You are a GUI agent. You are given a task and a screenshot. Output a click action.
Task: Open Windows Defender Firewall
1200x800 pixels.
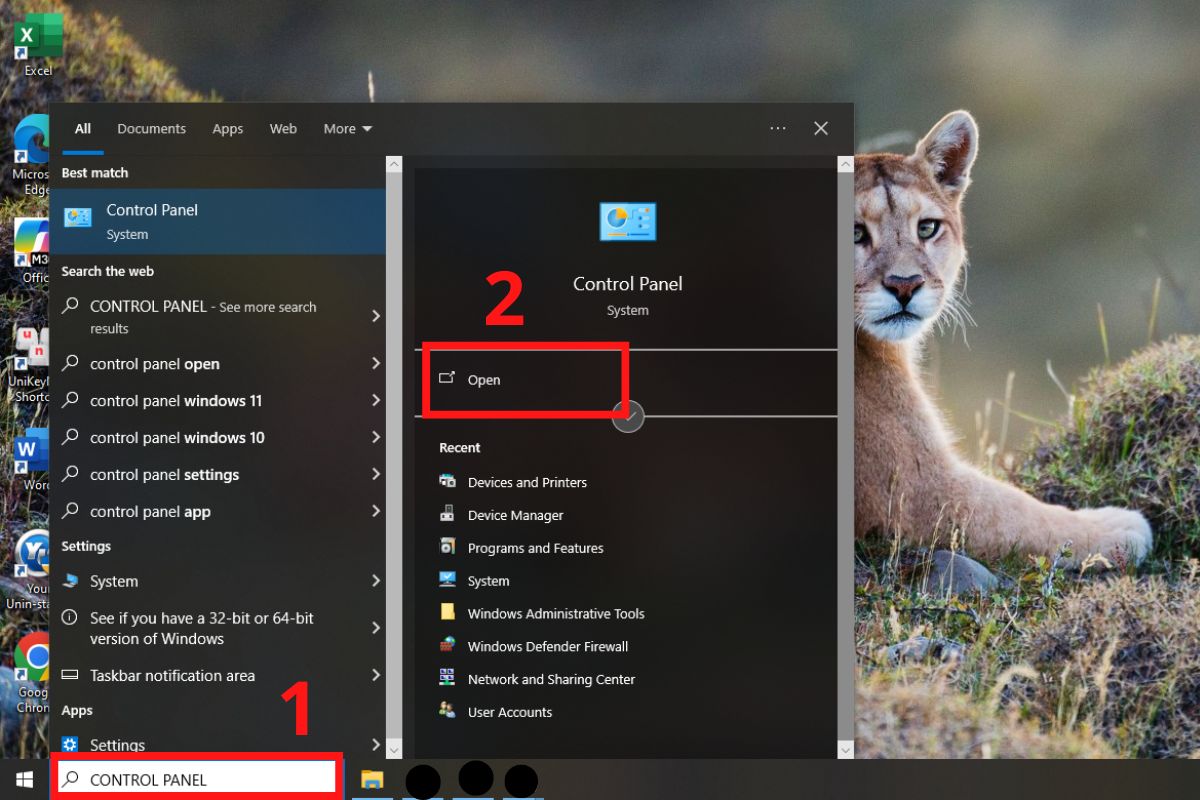point(547,646)
